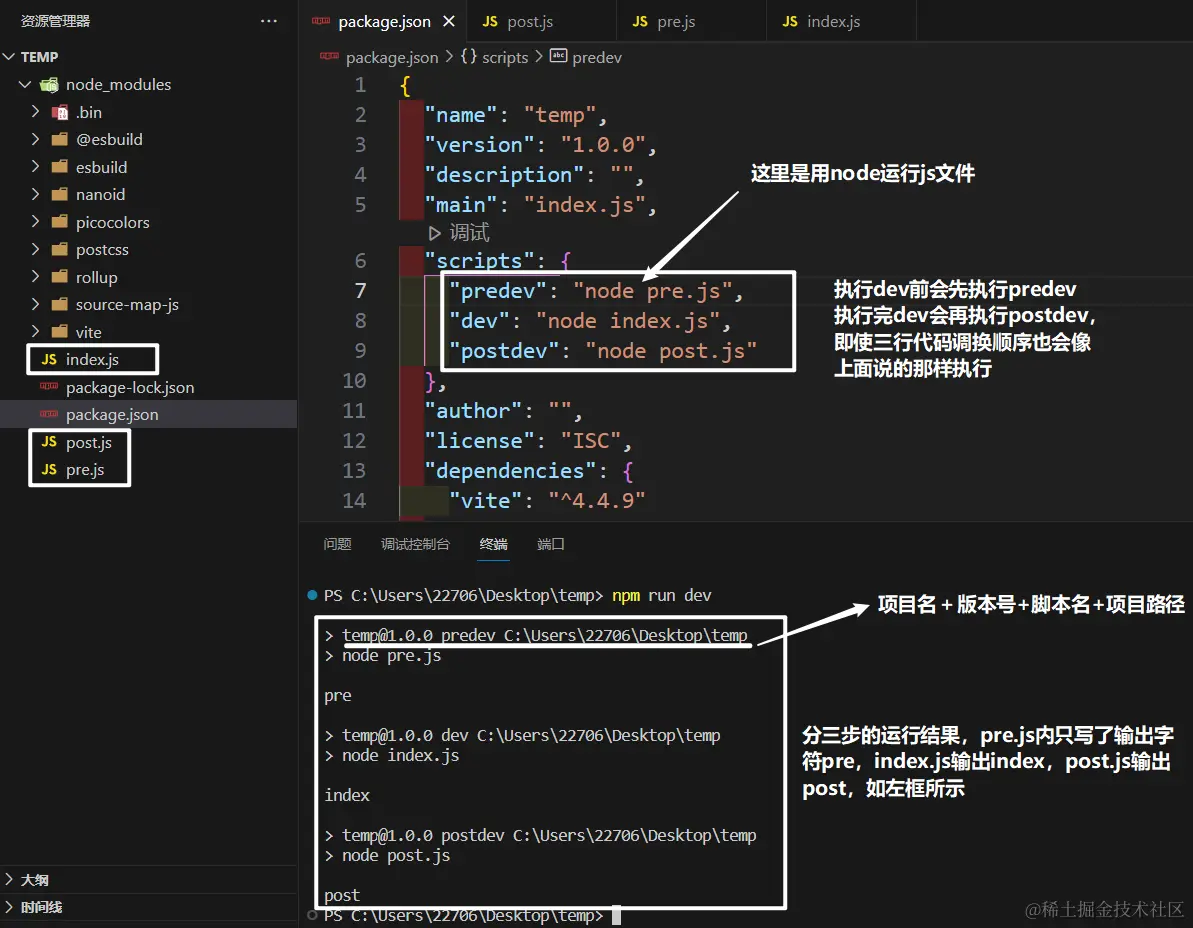The height and width of the screenshot is (928, 1193).
Task: Click the postcss folder icon
Action: point(59,249)
